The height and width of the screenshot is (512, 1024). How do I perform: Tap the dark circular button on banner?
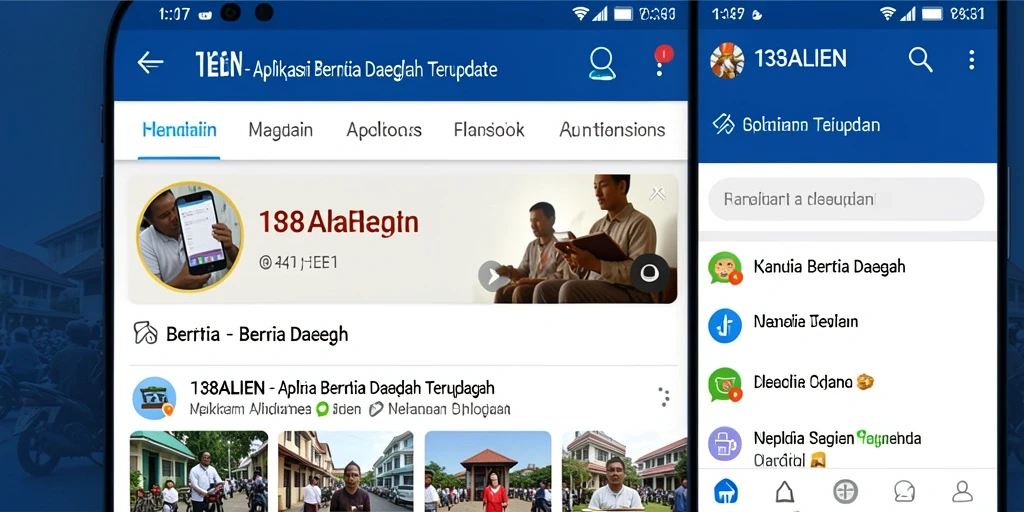pos(649,273)
